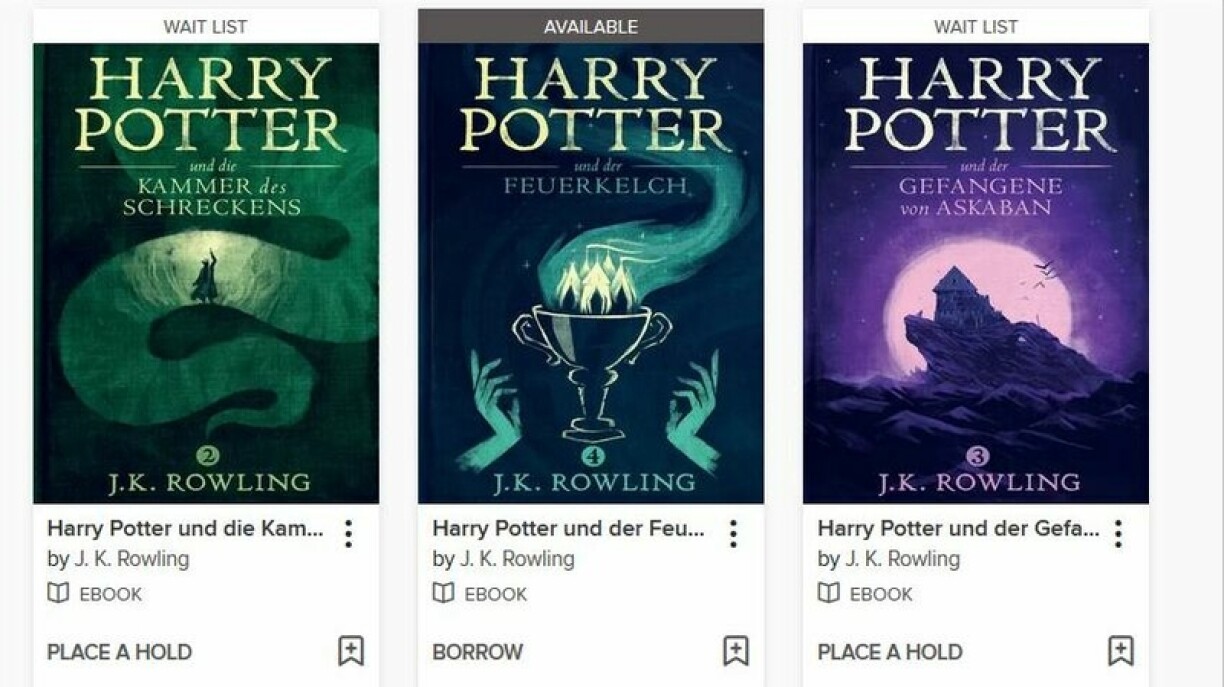Place a hold on Kammer des Schreckens
Image resolution: width=1224 pixels, height=687 pixels.
point(119,652)
